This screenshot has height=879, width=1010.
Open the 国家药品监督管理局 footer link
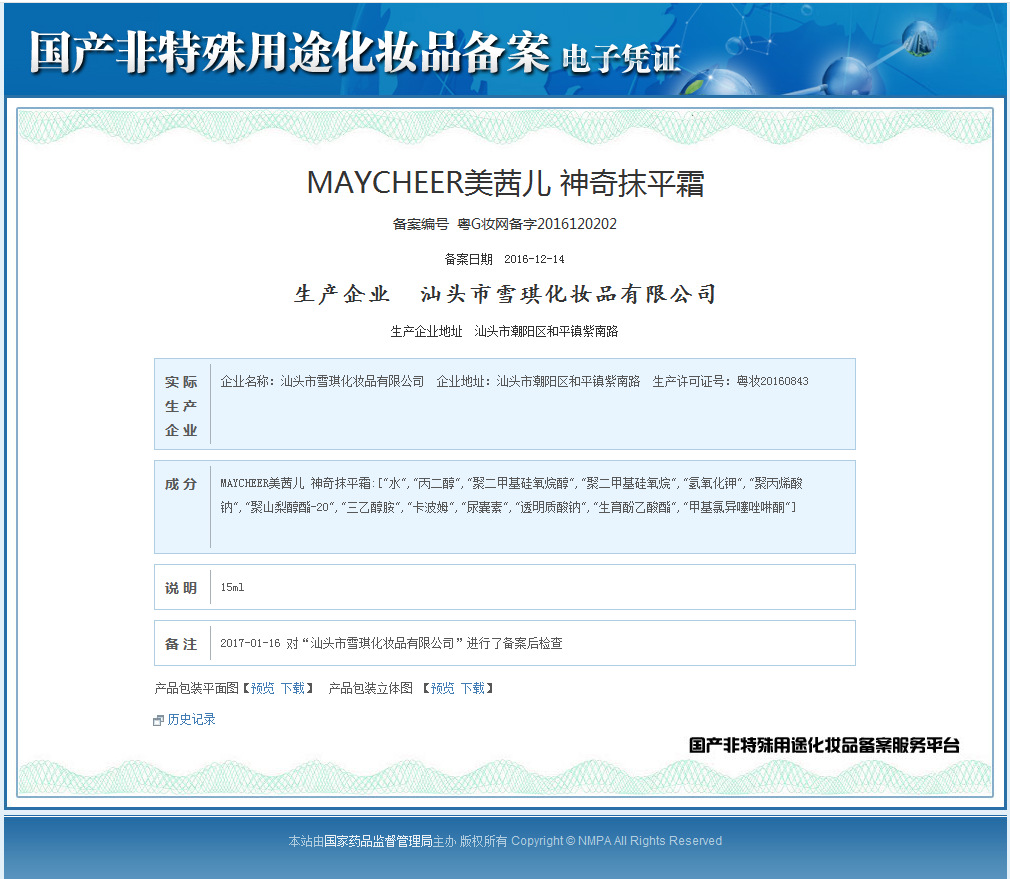[x=378, y=841]
